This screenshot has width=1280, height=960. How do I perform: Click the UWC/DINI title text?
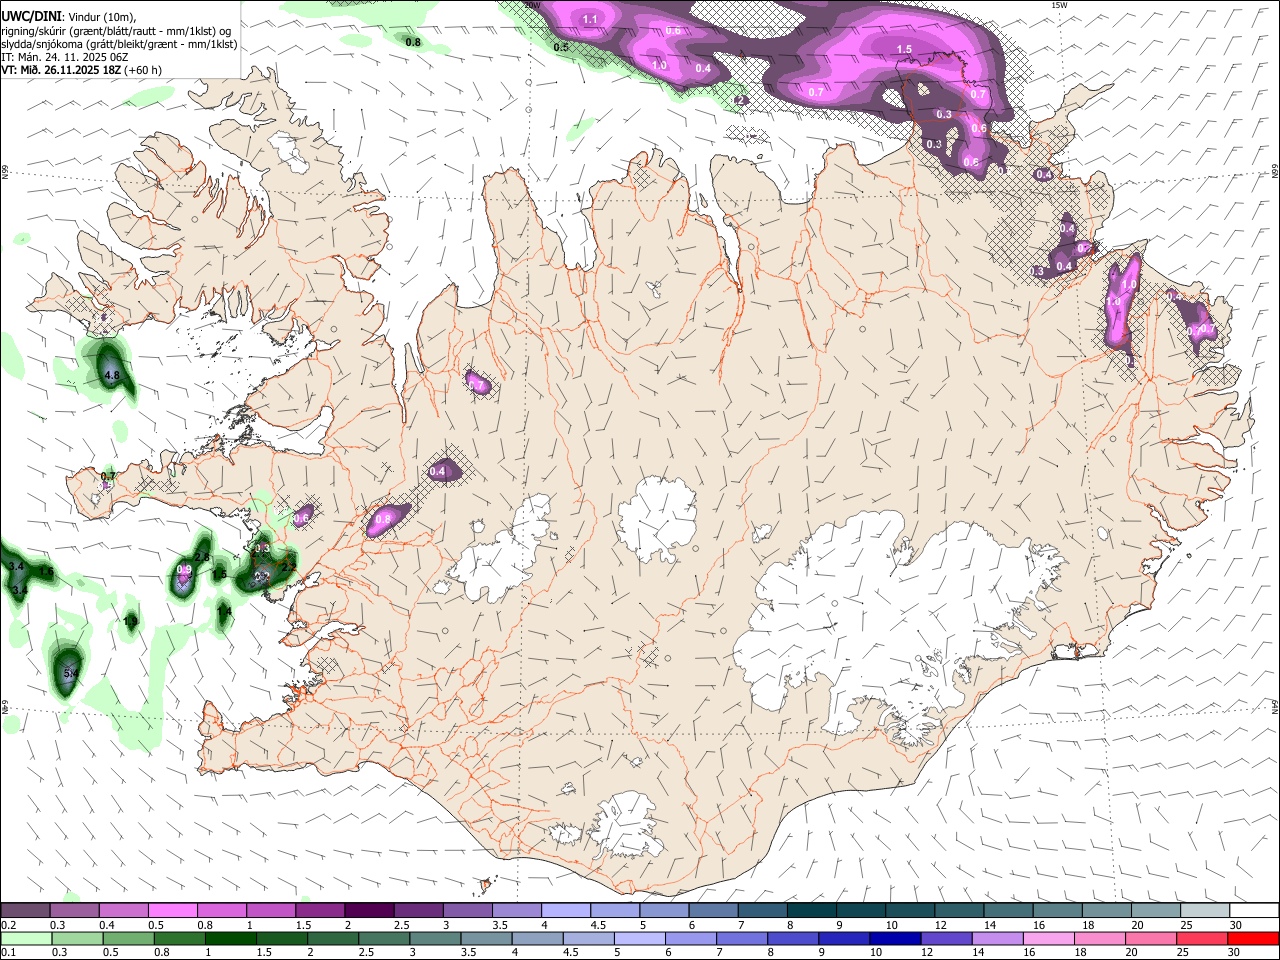tap(30, 16)
